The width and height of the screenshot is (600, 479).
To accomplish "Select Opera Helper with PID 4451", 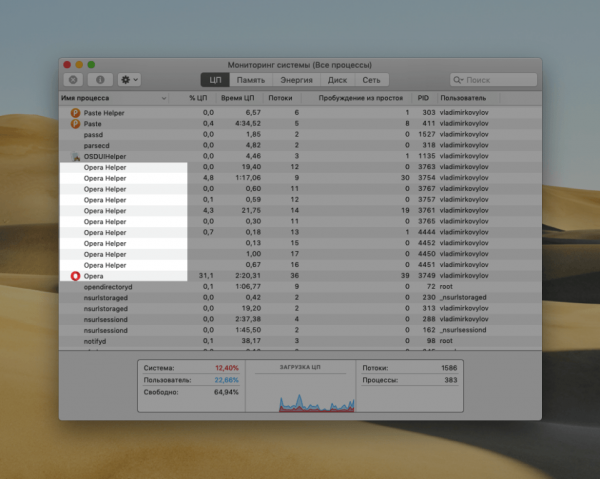I will (300, 265).
